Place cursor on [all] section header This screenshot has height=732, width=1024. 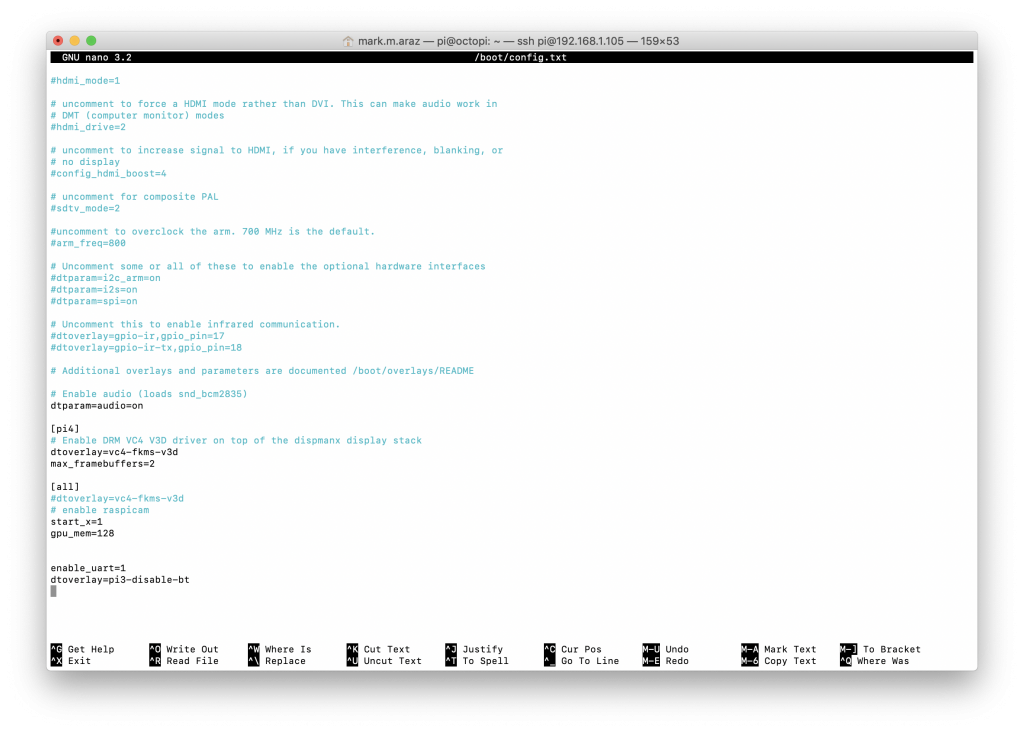65,487
